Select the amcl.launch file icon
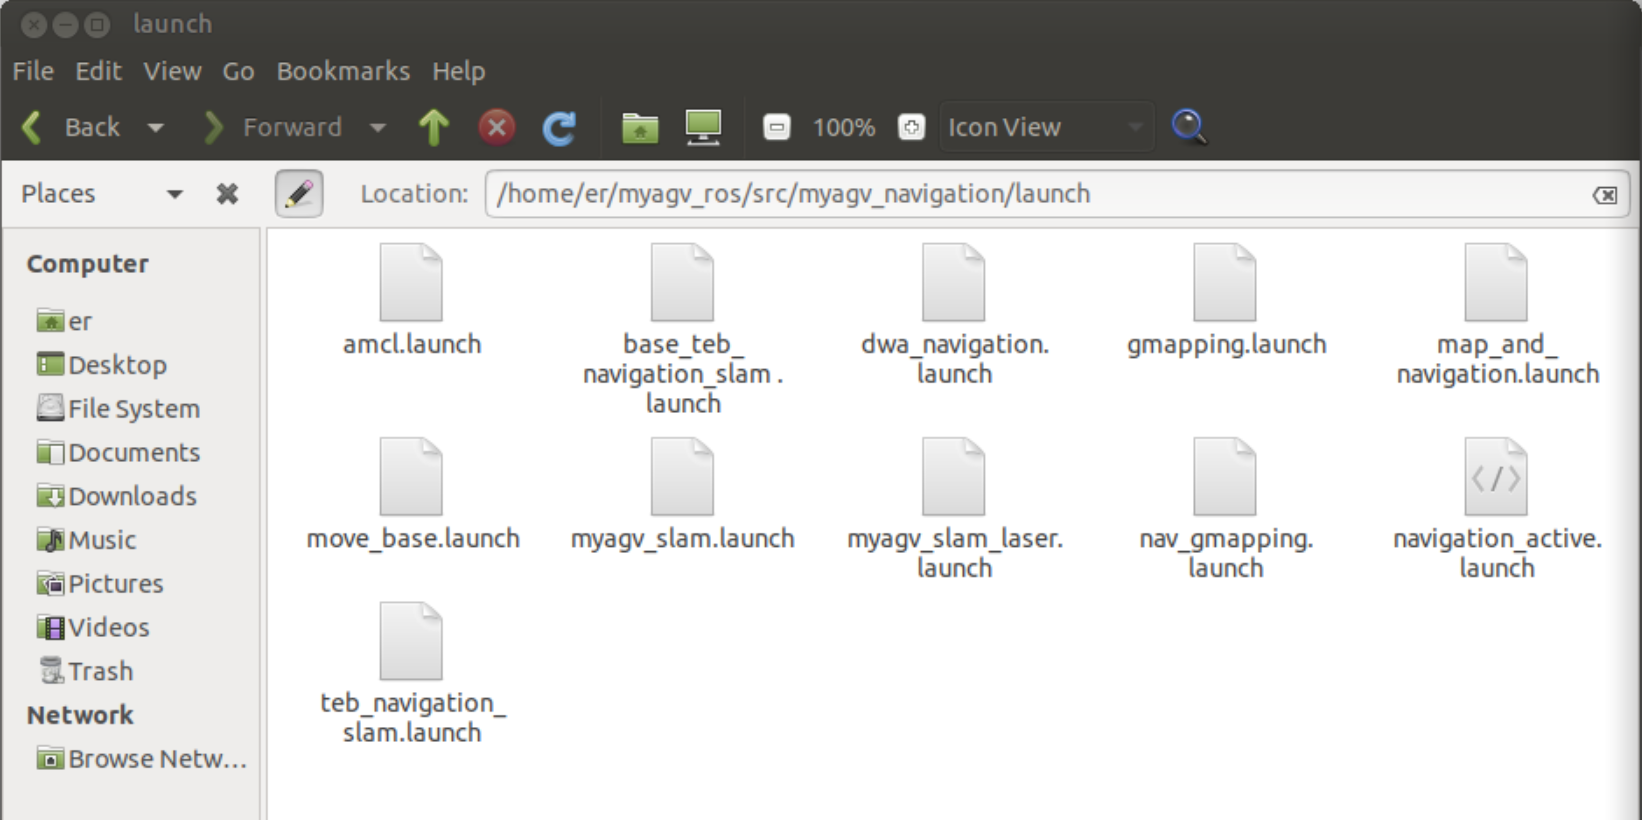The width and height of the screenshot is (1642, 820). coord(411,282)
